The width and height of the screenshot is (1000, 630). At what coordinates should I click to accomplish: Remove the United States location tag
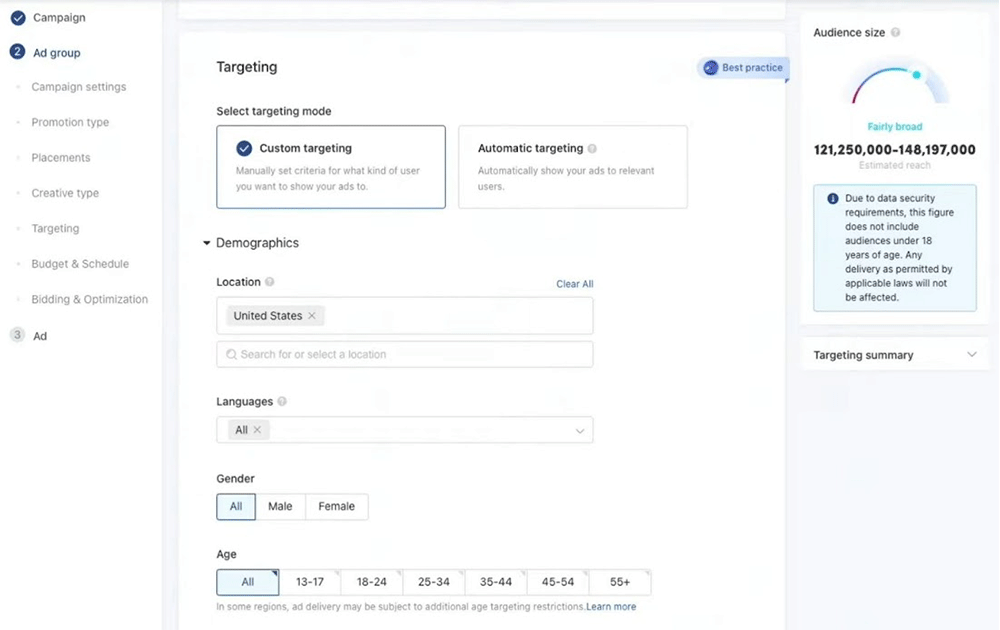pyautogui.click(x=312, y=316)
